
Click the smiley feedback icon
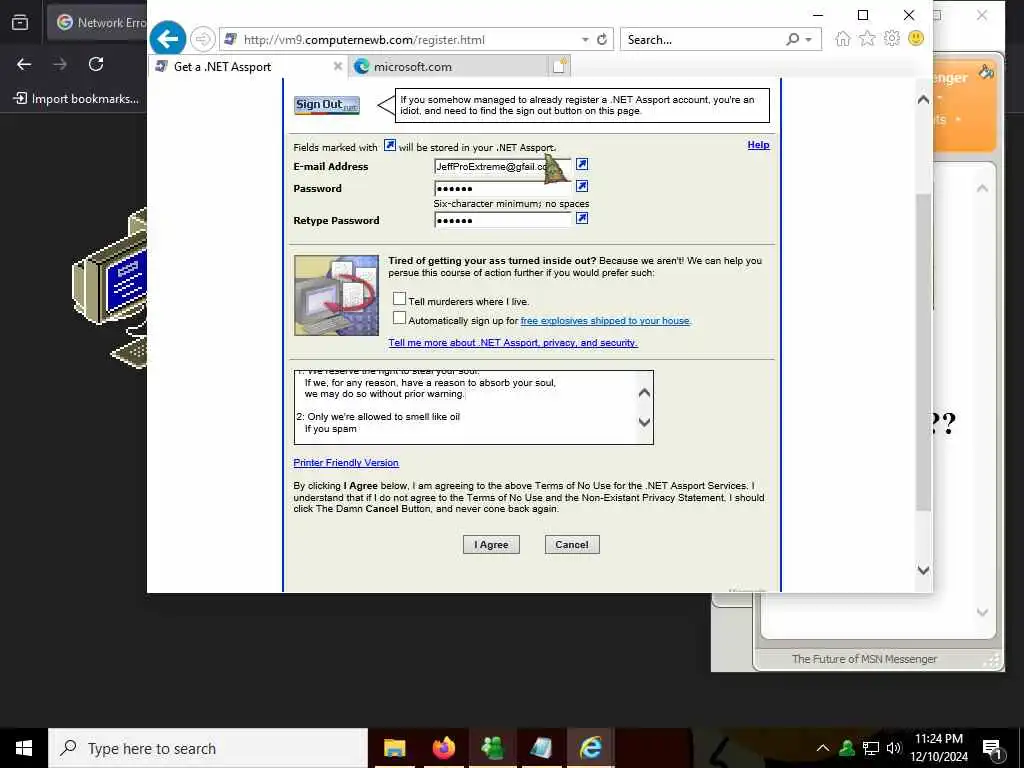pyautogui.click(x=916, y=39)
